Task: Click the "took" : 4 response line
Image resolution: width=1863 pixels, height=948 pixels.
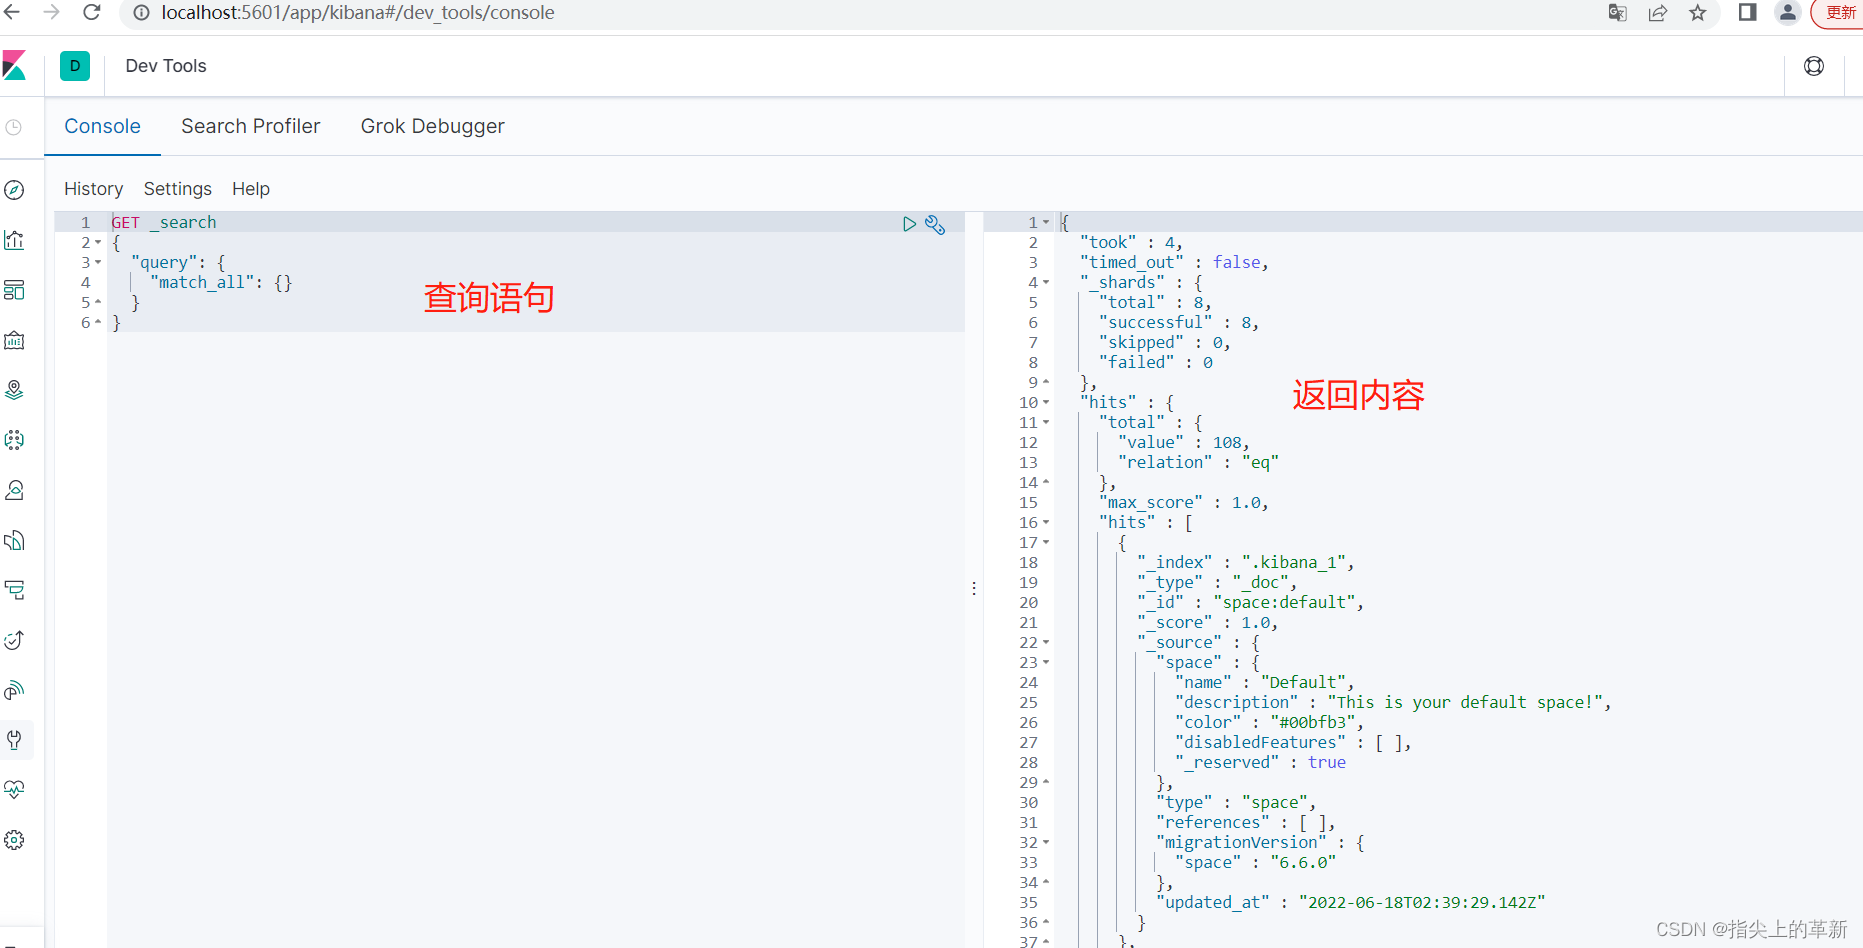Action: 1131,242
